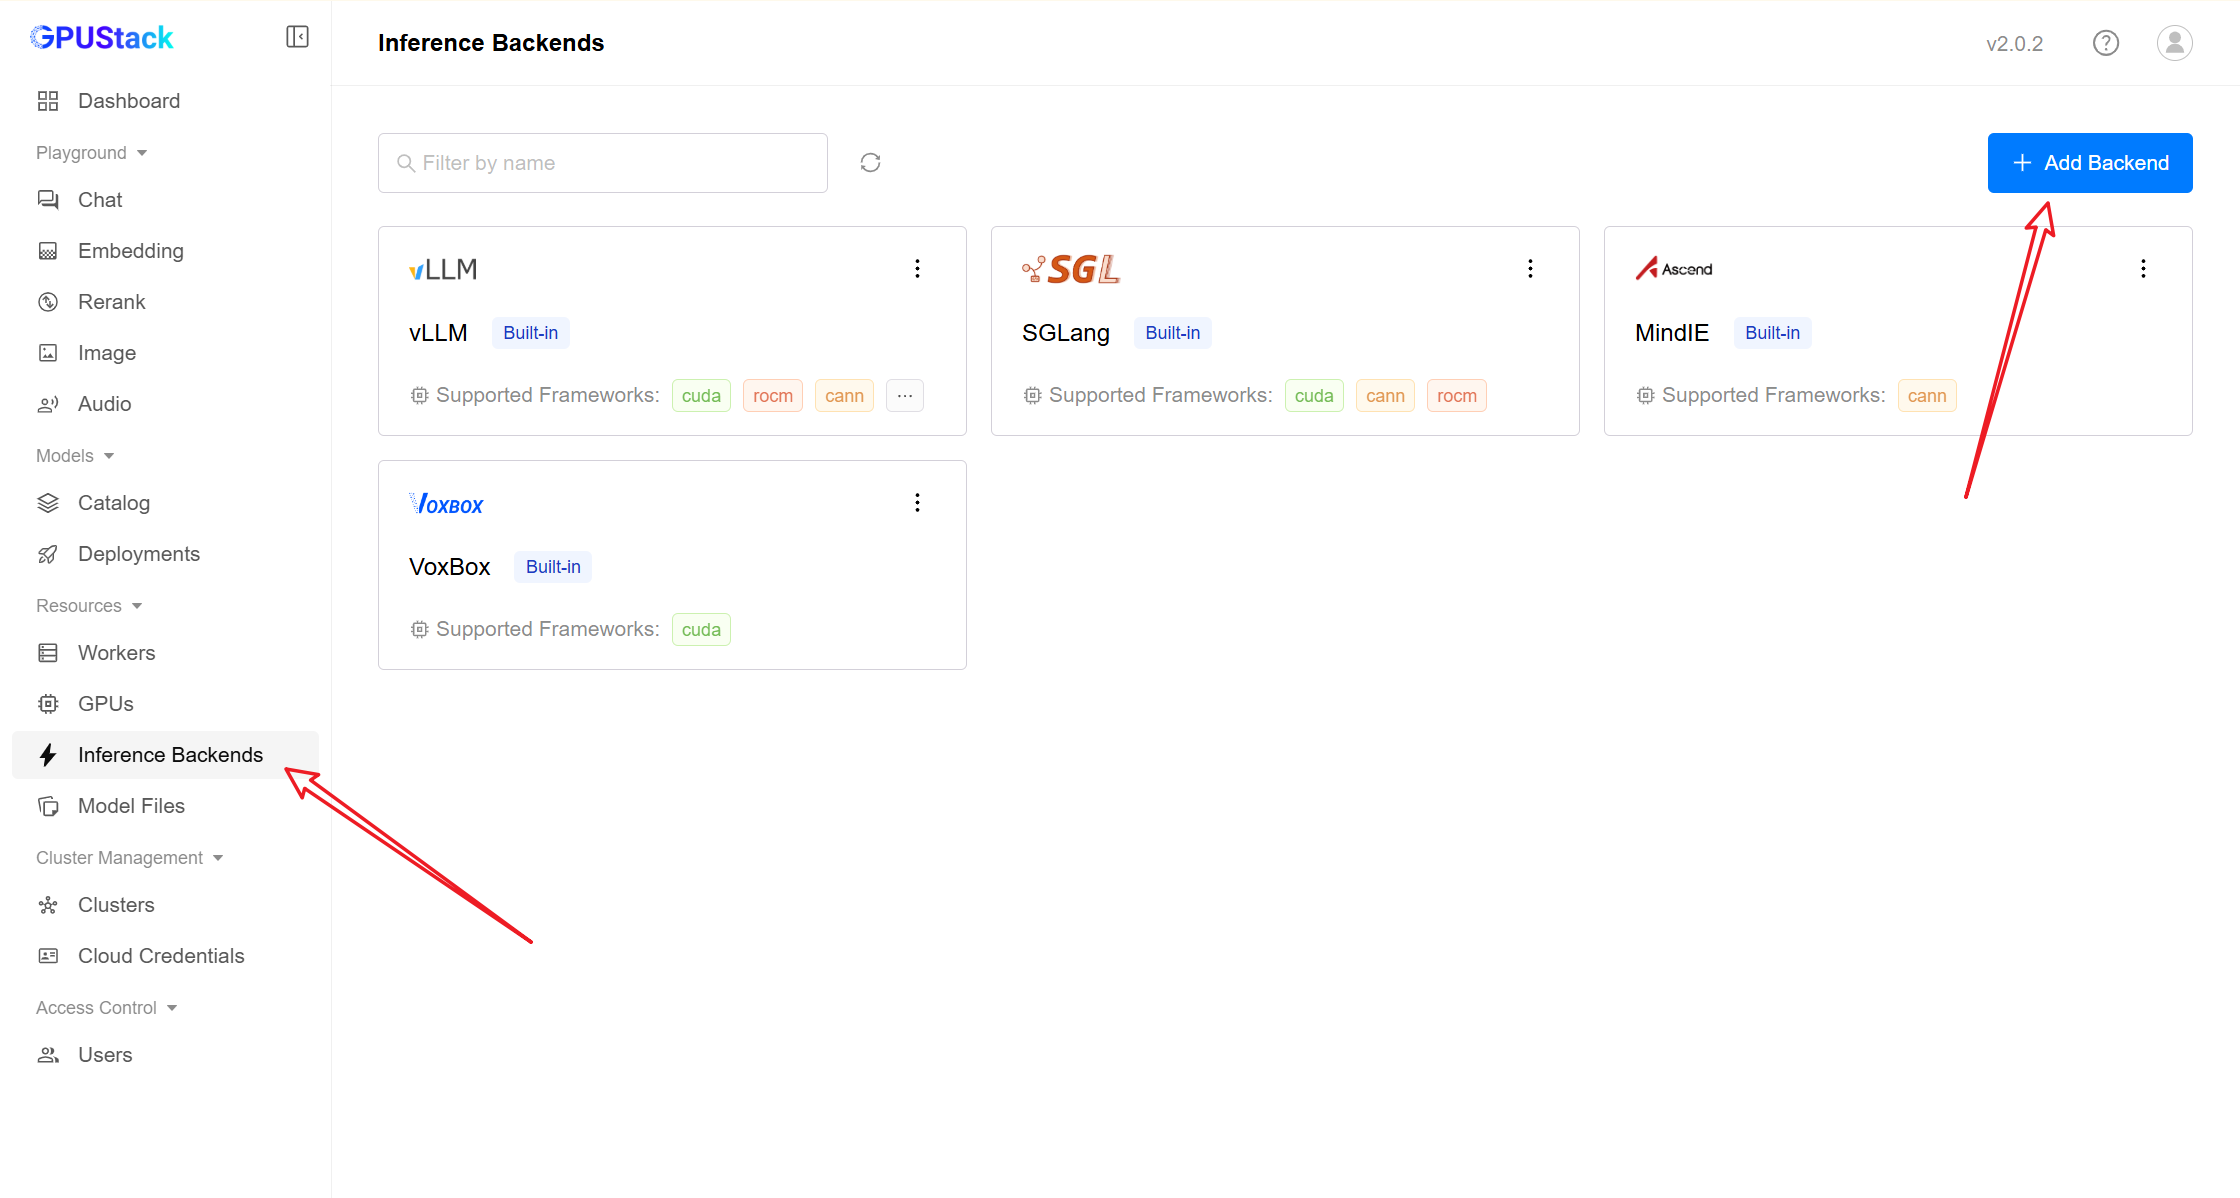Open SGLang card's three-dot menu
This screenshot has width=2240, height=1198.
1530,268
